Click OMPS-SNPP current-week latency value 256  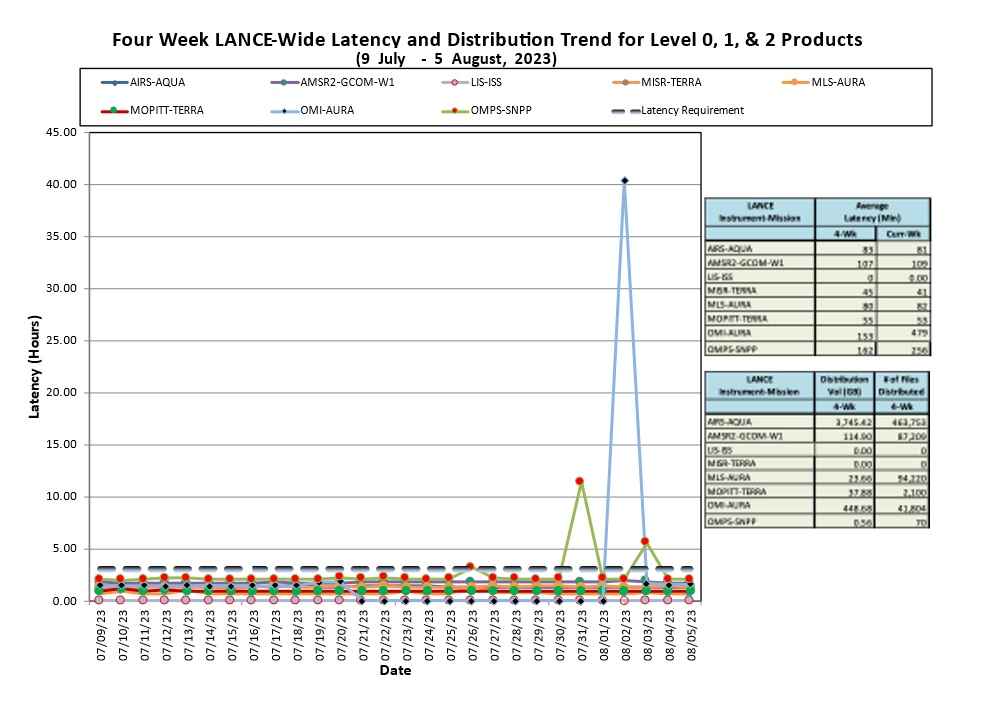tap(918, 350)
